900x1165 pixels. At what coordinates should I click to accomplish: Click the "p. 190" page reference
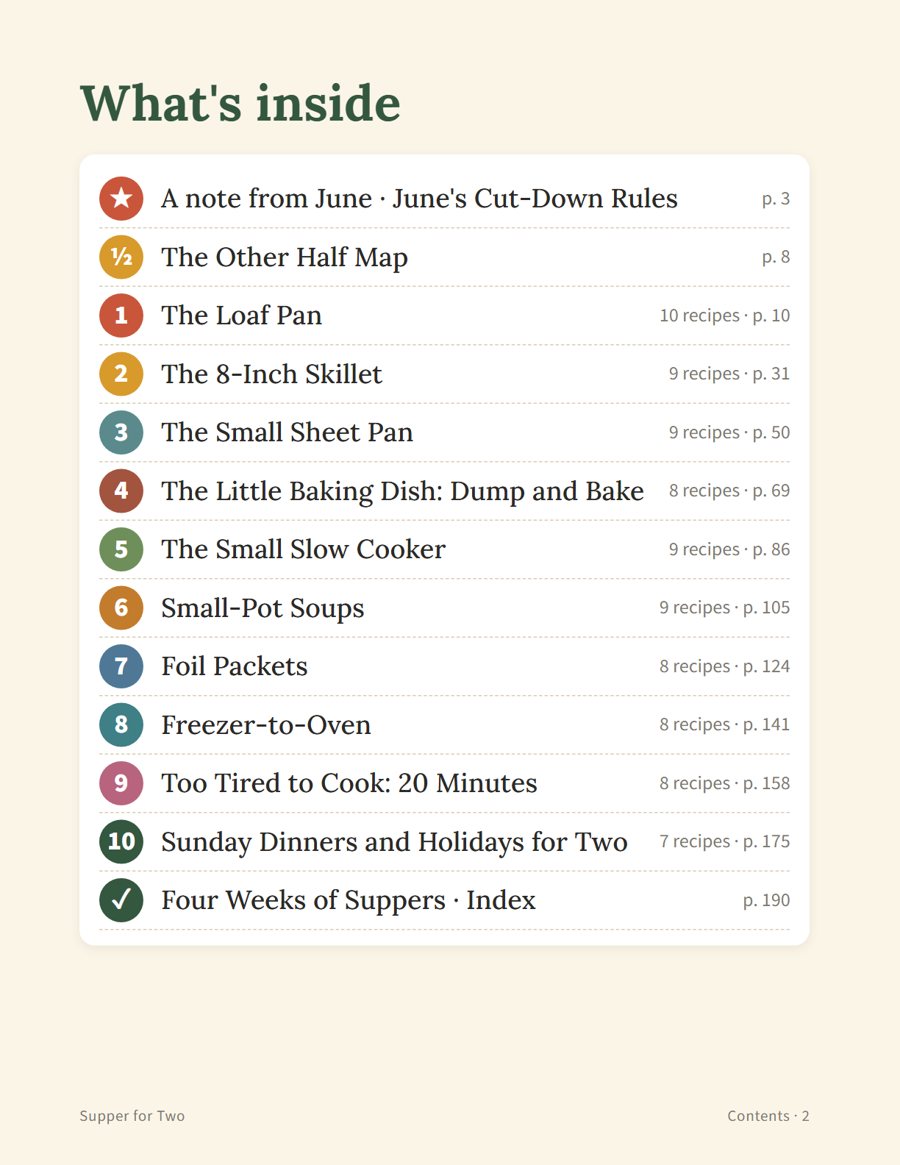click(766, 900)
